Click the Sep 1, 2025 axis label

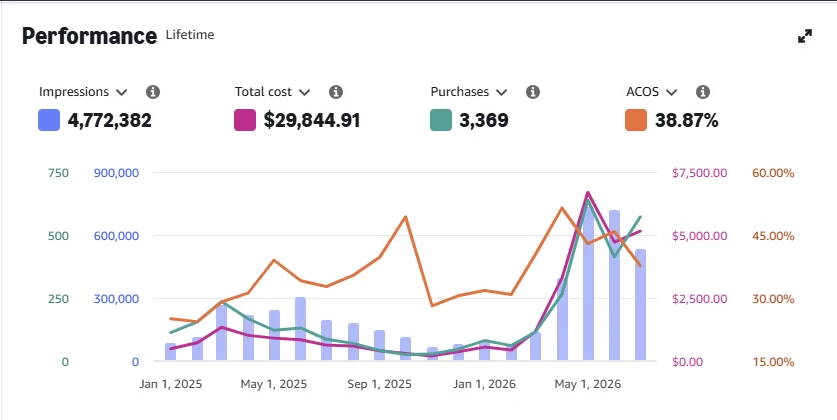380,384
